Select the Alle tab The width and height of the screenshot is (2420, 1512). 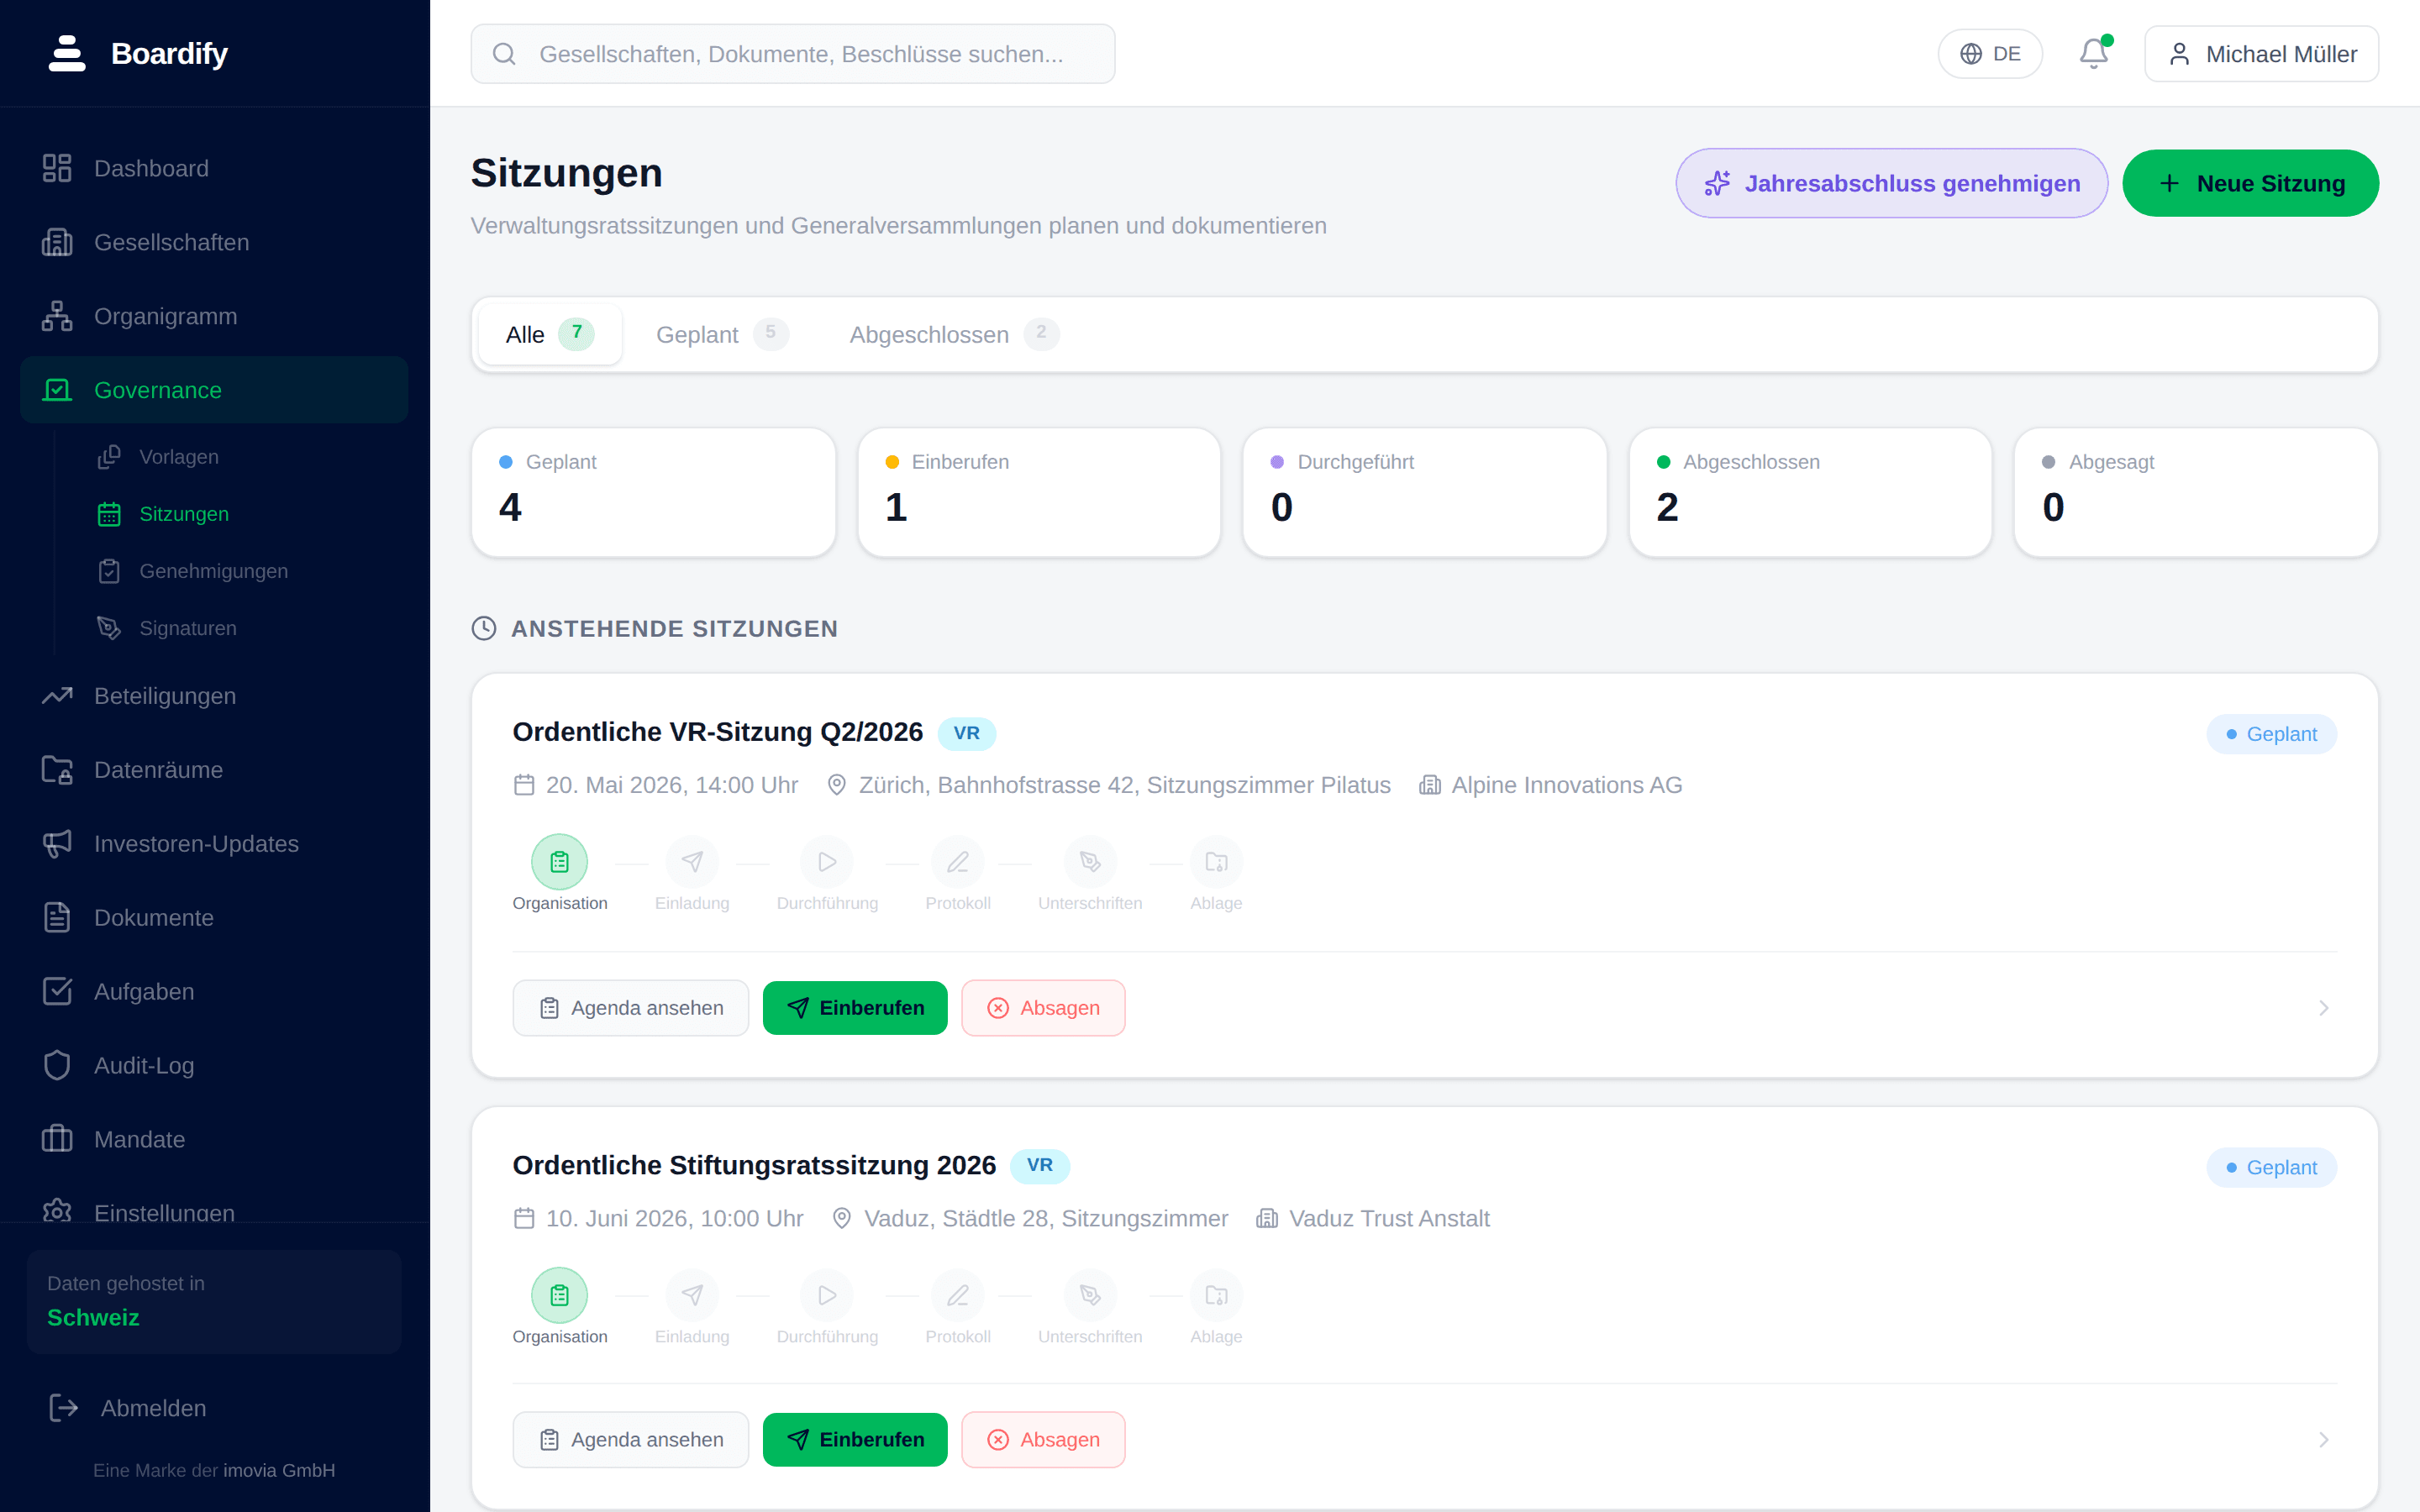550,334
